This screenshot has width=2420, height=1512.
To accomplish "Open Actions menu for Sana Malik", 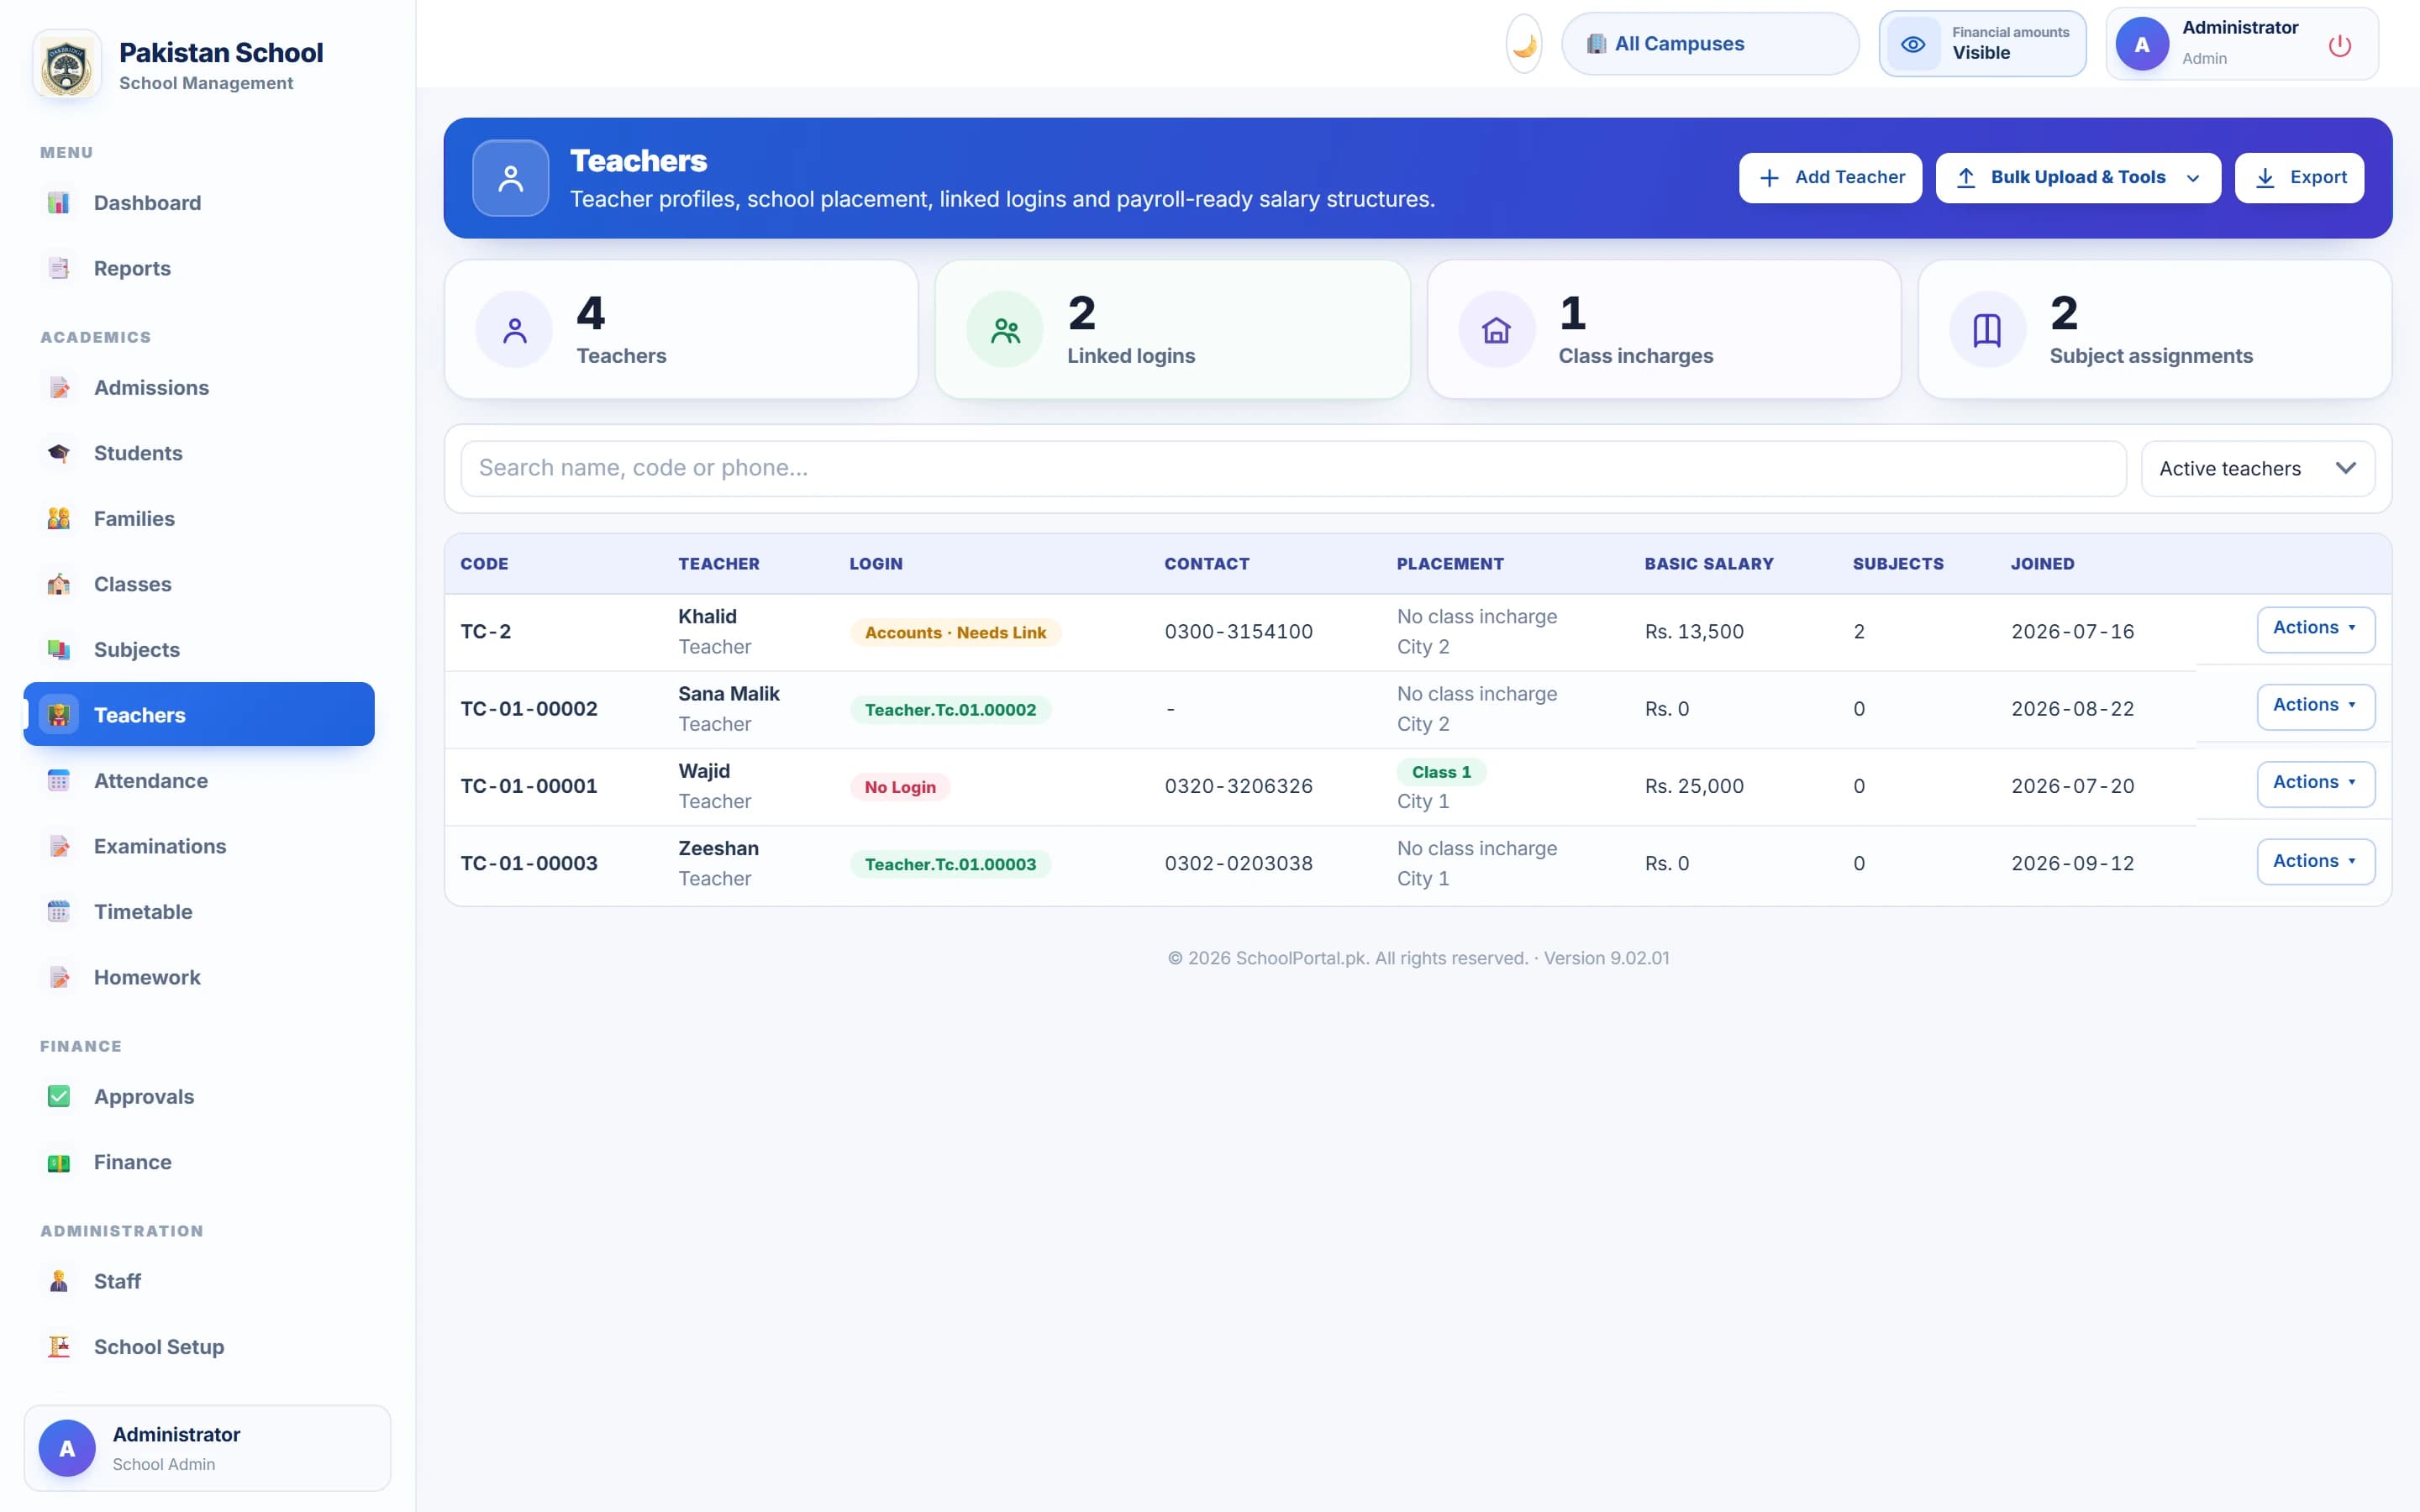I will click(x=2315, y=706).
